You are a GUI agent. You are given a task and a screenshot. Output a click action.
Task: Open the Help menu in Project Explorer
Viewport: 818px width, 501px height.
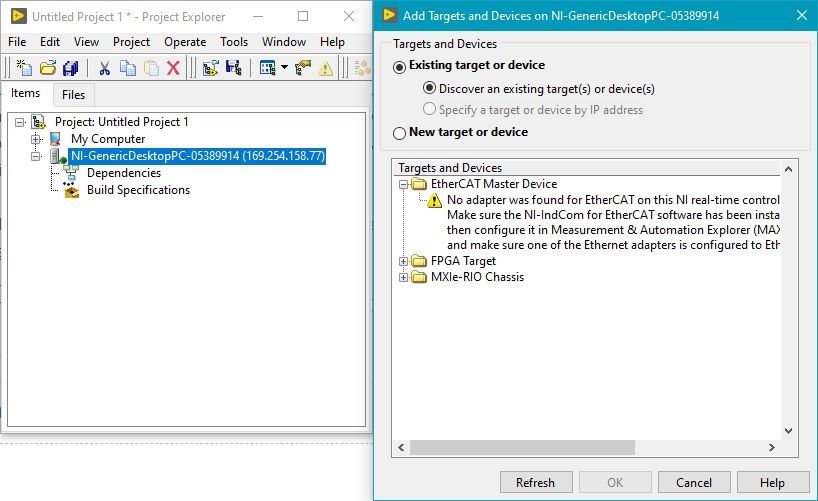332,42
